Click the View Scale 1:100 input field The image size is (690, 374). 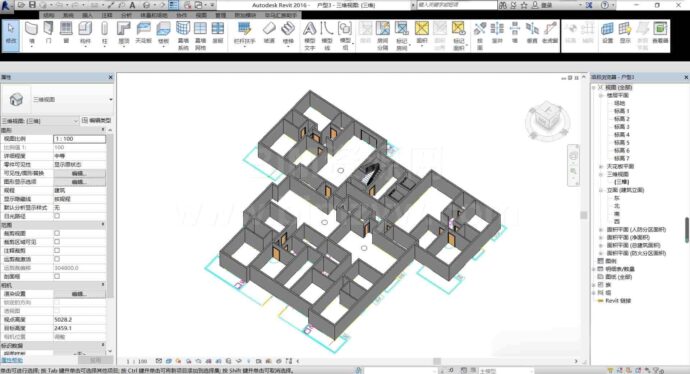(79, 139)
